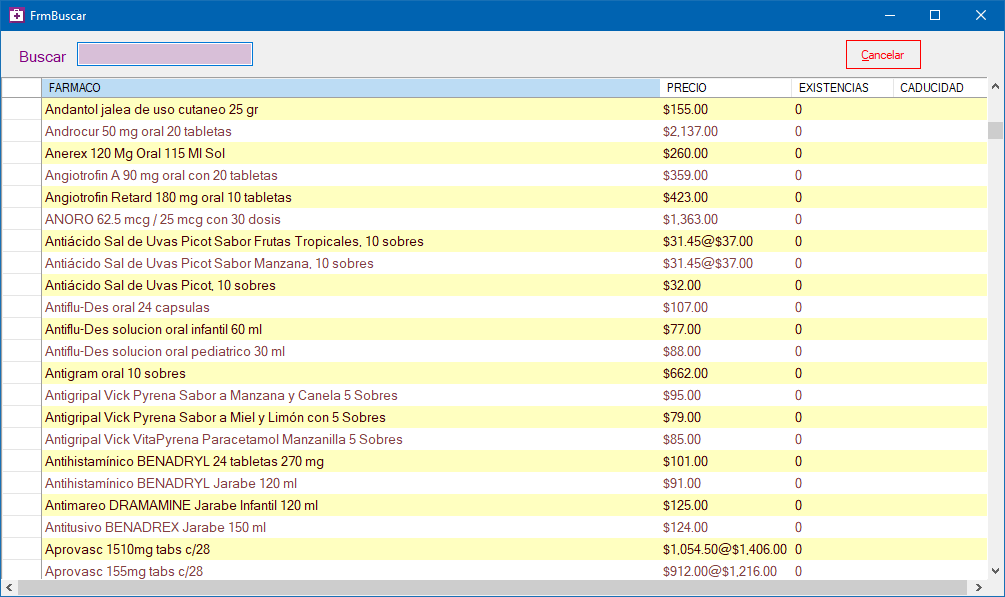Click price cell $32.00
The image size is (1005, 597).
[x=726, y=285]
